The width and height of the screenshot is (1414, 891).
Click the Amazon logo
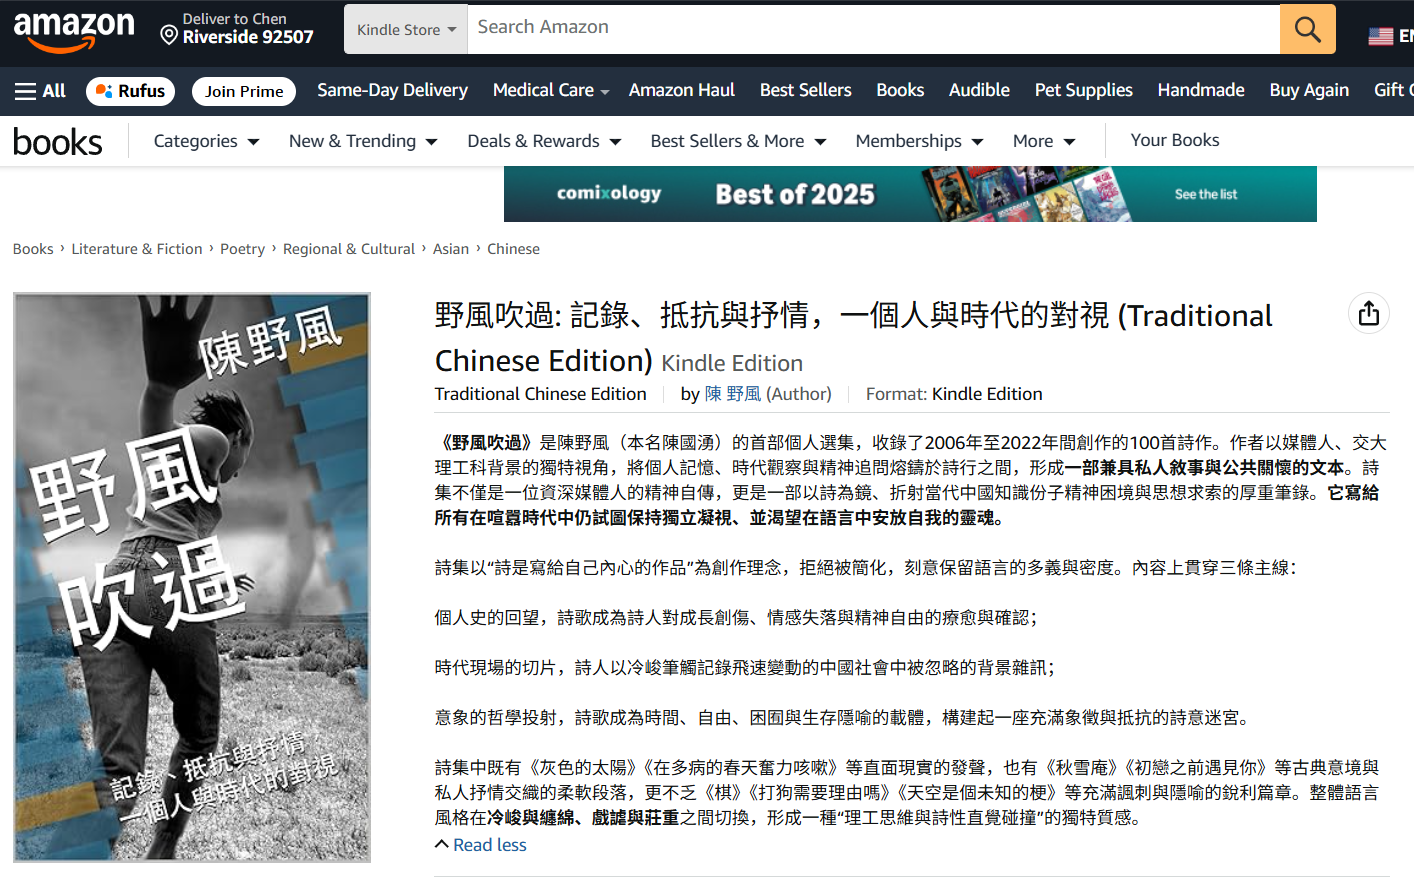click(74, 31)
